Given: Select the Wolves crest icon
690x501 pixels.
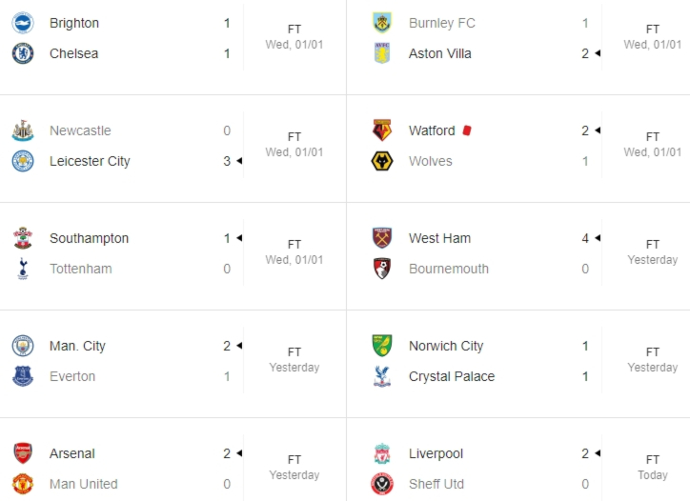Looking at the screenshot, I should (382, 161).
